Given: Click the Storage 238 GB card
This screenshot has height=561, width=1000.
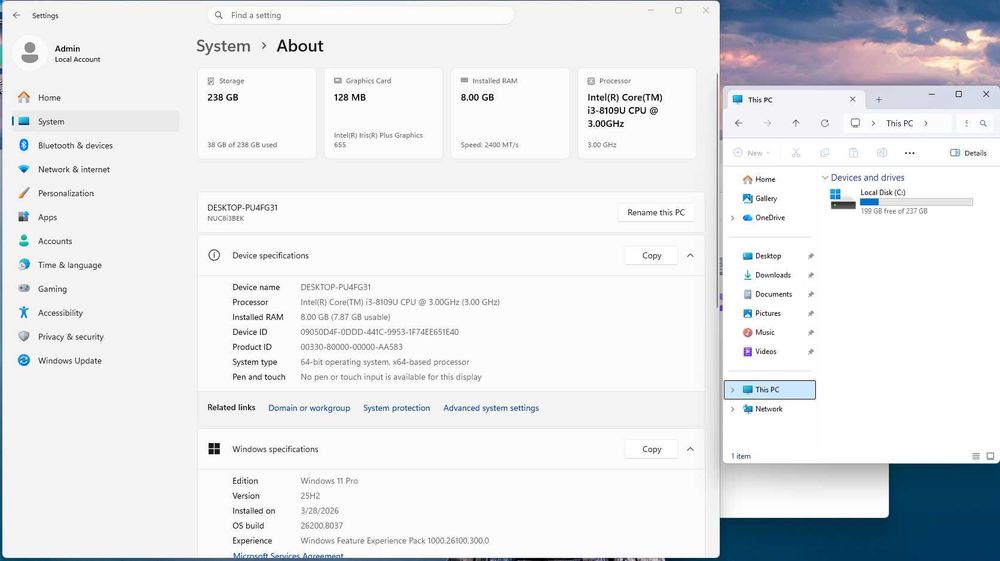Looking at the screenshot, I should click(x=256, y=113).
